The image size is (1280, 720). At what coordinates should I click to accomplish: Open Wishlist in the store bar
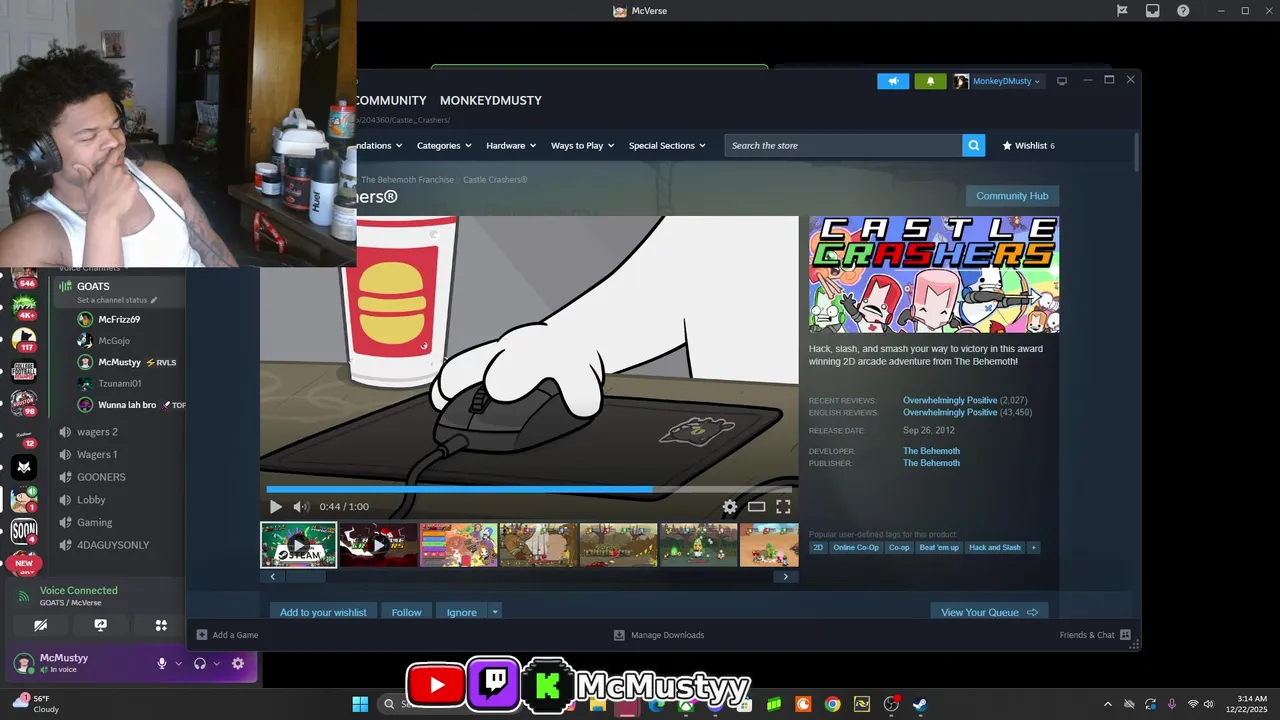tap(1028, 145)
